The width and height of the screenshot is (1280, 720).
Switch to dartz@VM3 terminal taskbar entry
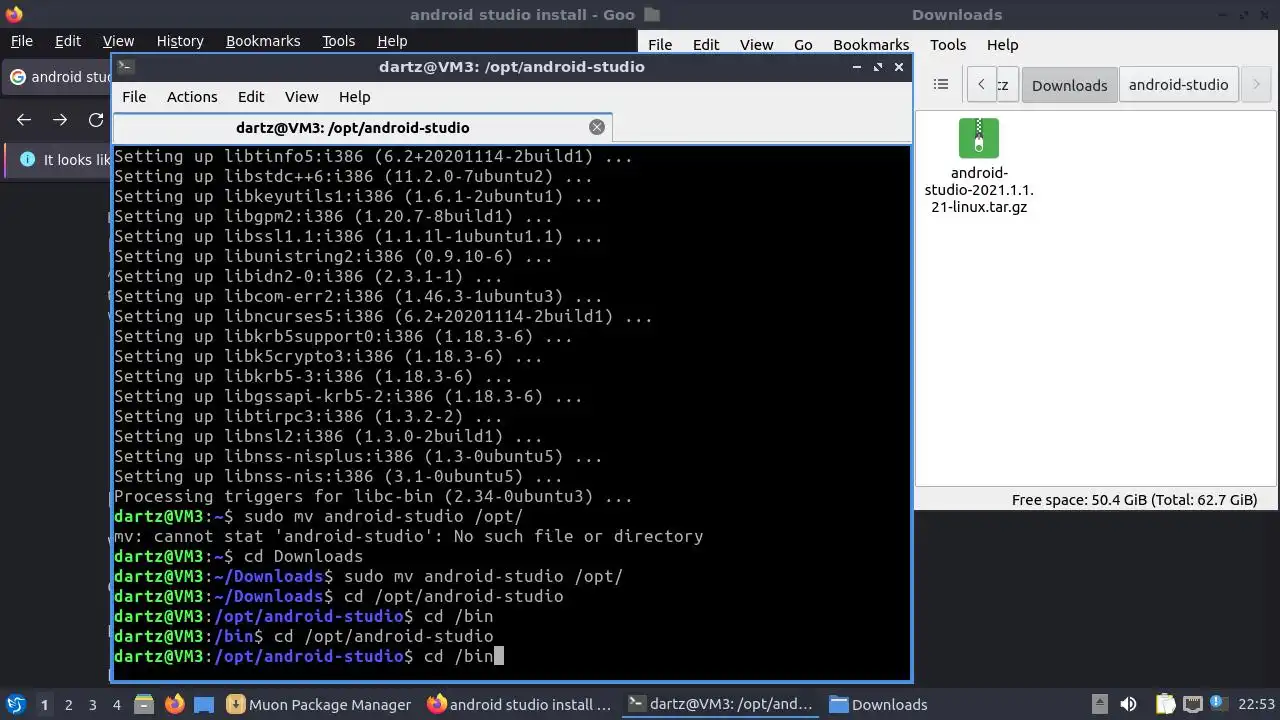(x=721, y=704)
